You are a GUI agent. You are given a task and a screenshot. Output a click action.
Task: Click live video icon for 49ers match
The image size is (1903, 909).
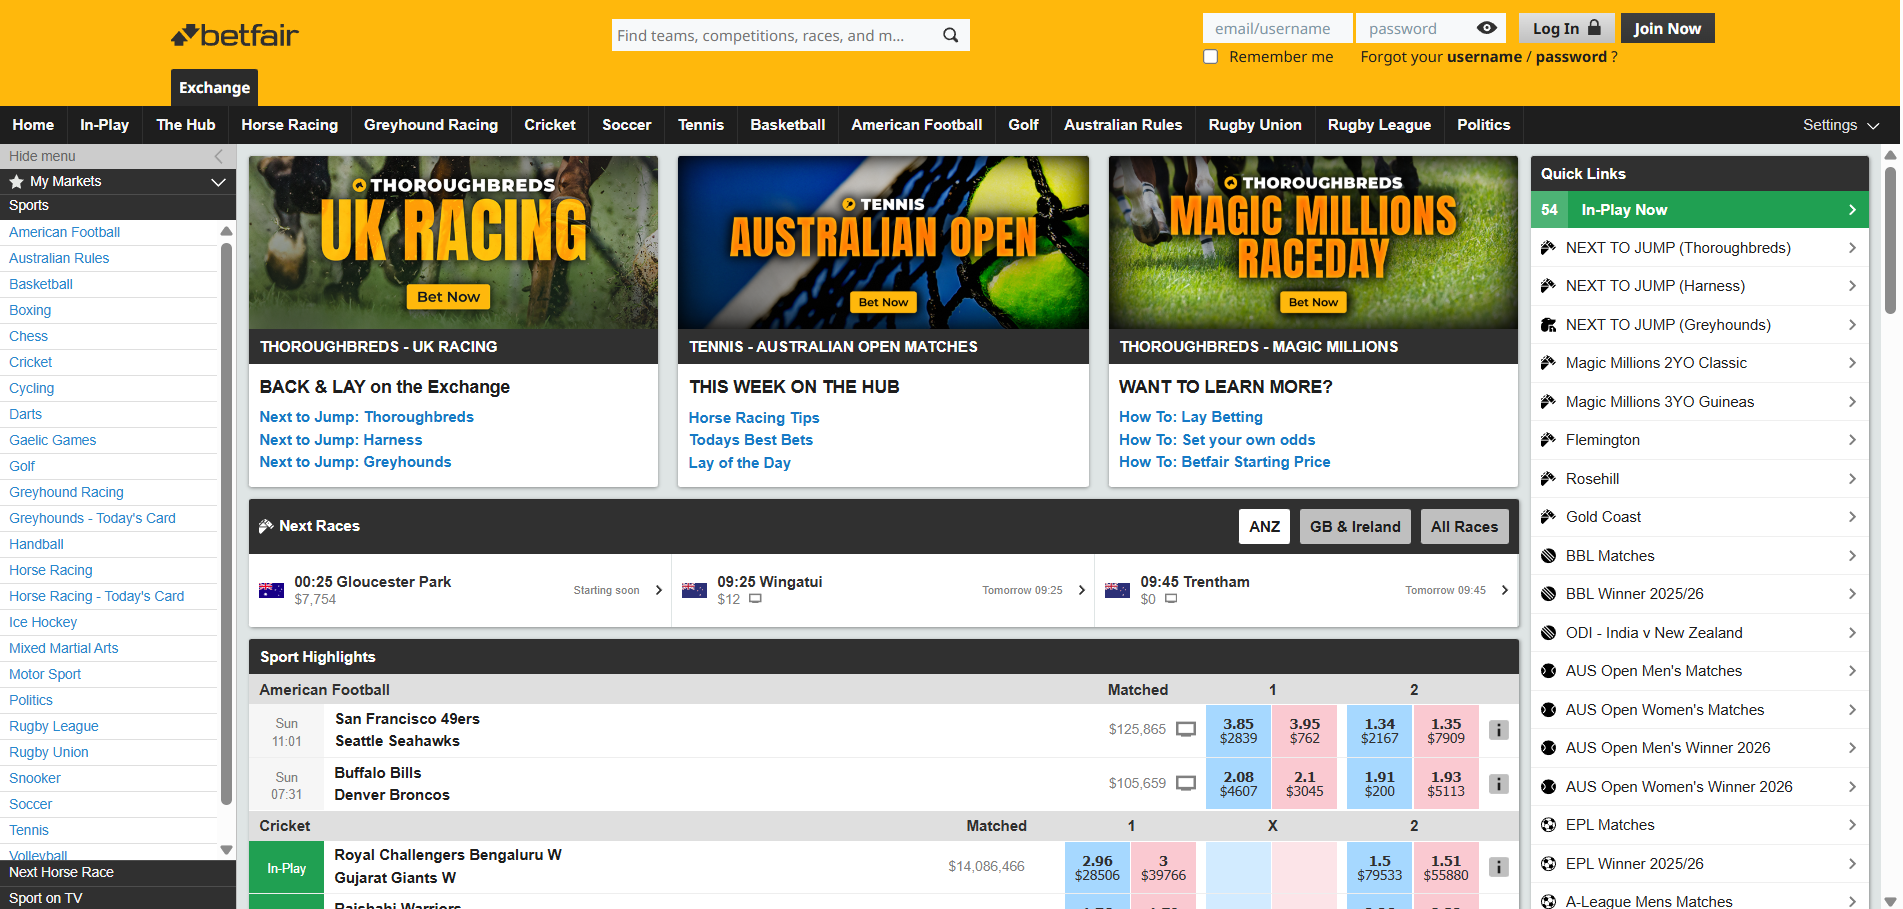1186,730
